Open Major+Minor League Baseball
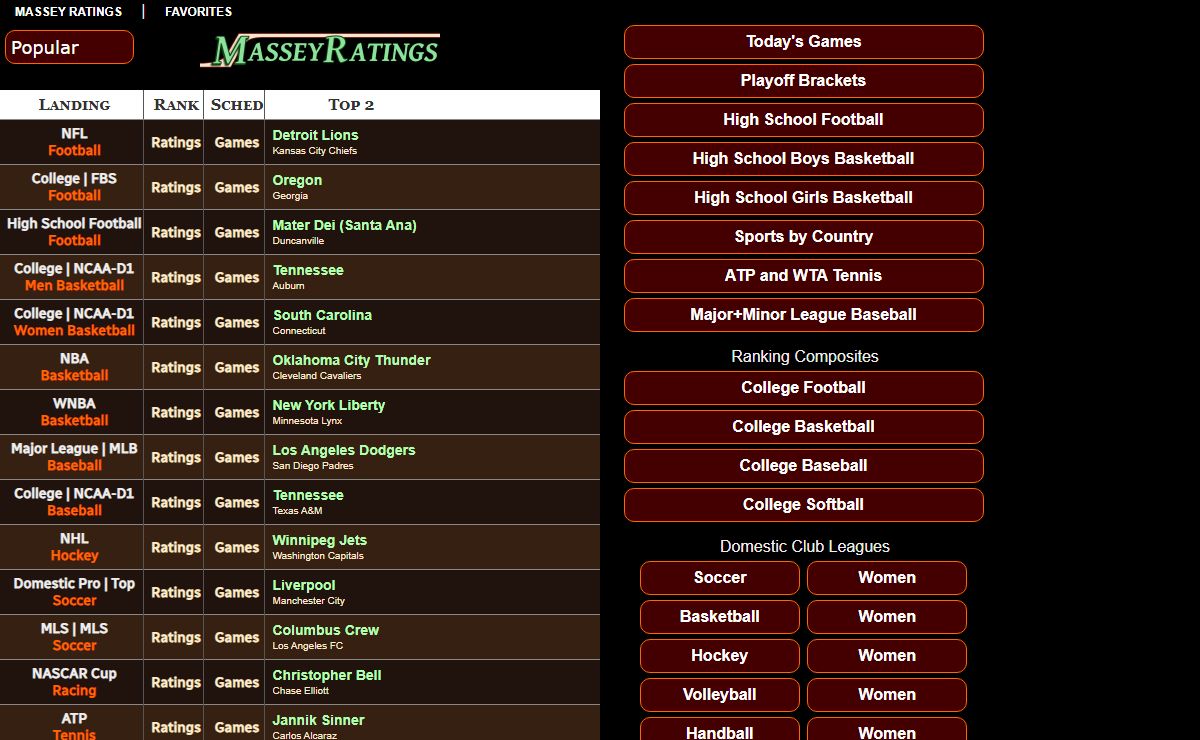The image size is (1200, 740). click(x=803, y=315)
